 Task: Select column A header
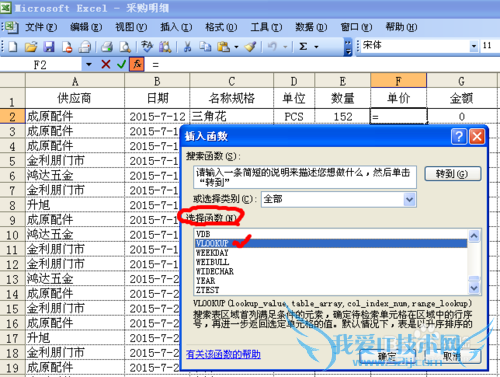pos(75,81)
